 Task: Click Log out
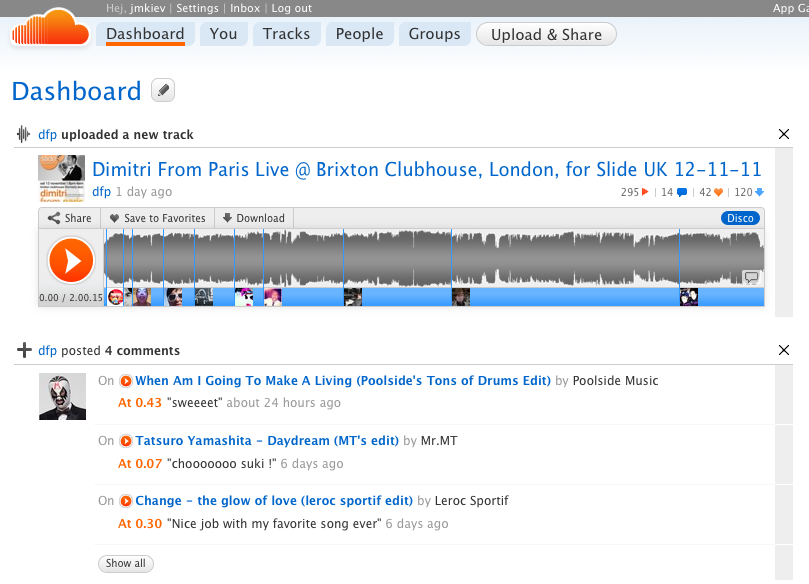pyautogui.click(x=292, y=8)
